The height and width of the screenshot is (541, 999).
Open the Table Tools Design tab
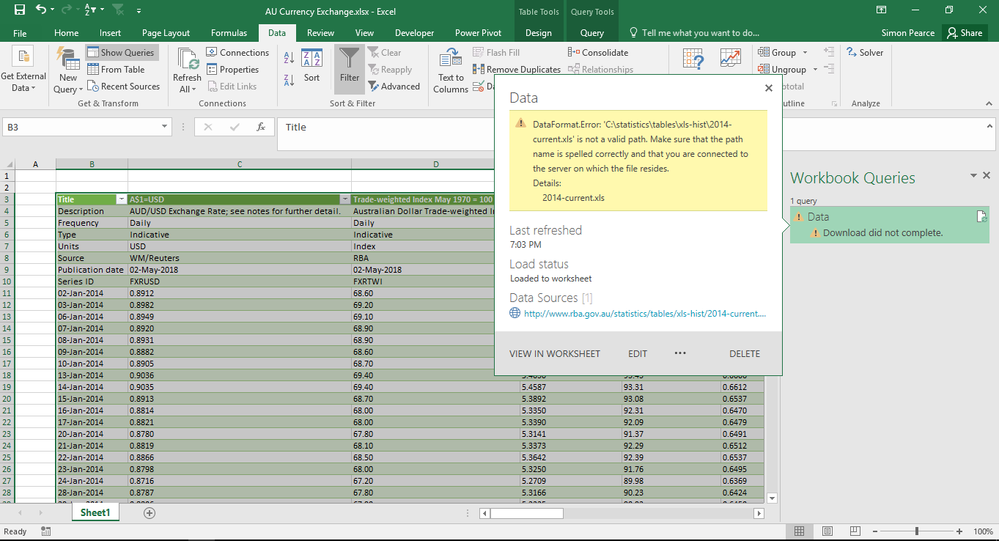point(538,32)
